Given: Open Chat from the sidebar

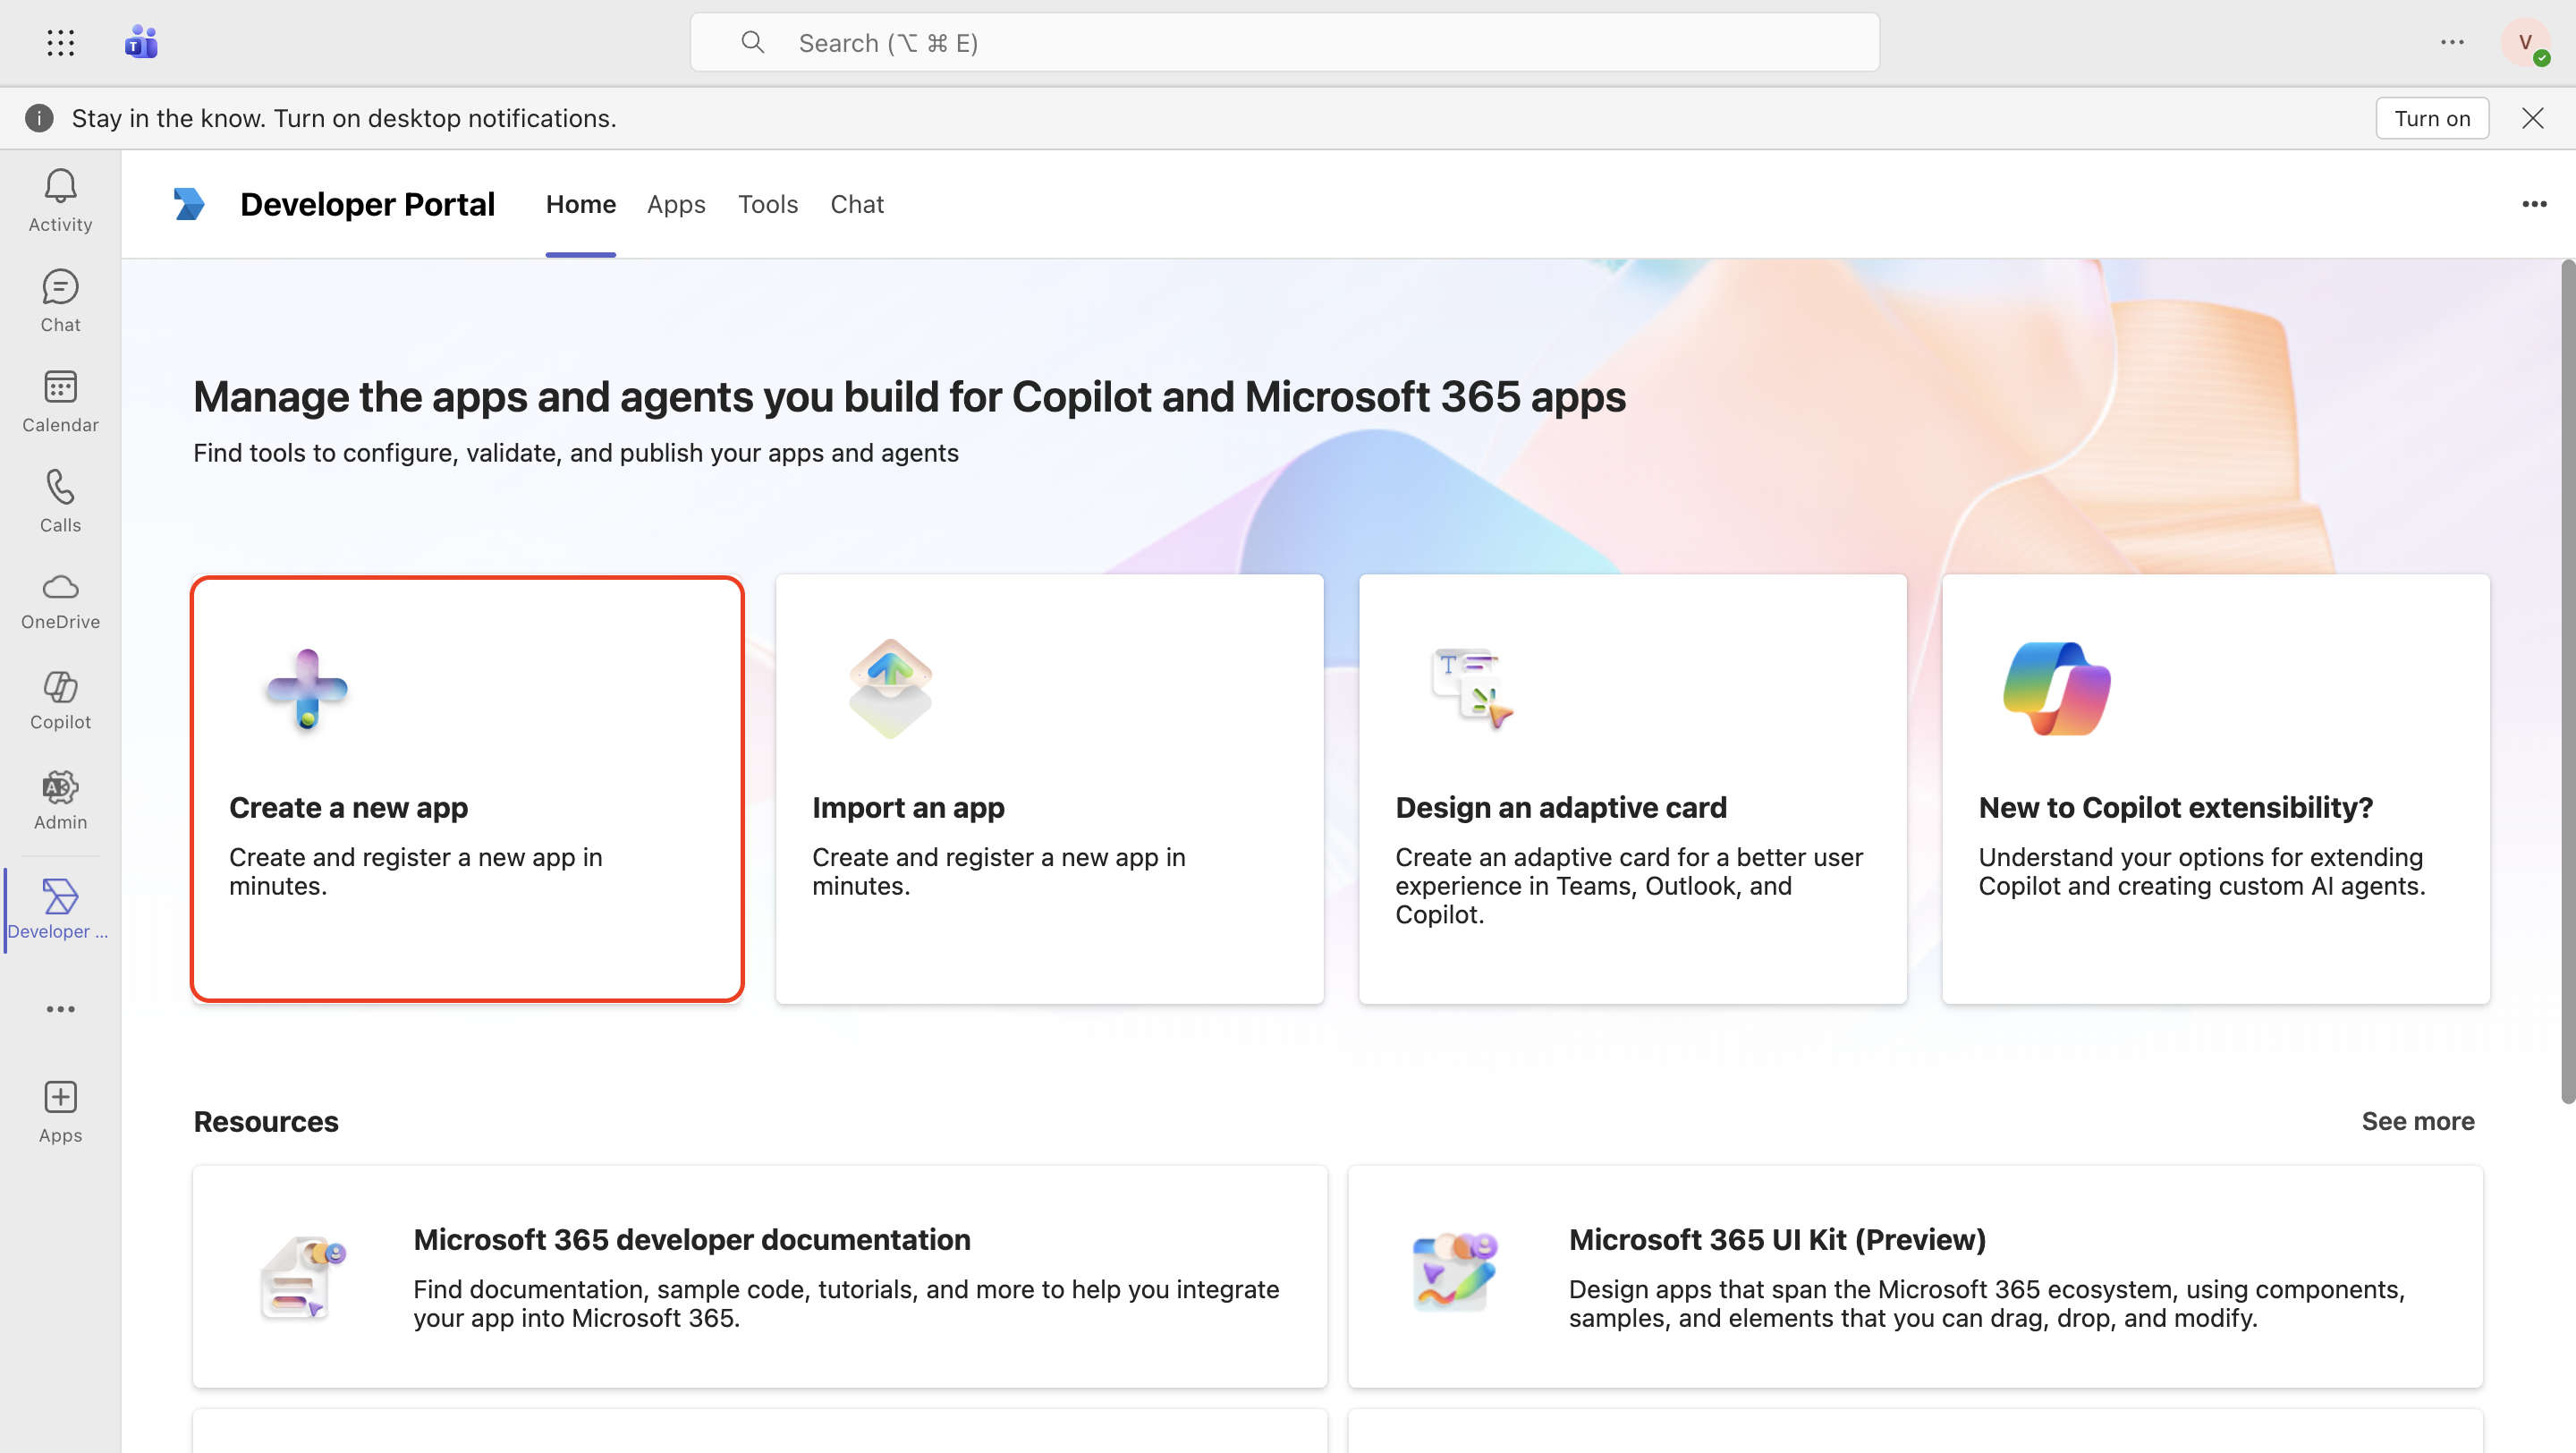Looking at the screenshot, I should click(60, 300).
